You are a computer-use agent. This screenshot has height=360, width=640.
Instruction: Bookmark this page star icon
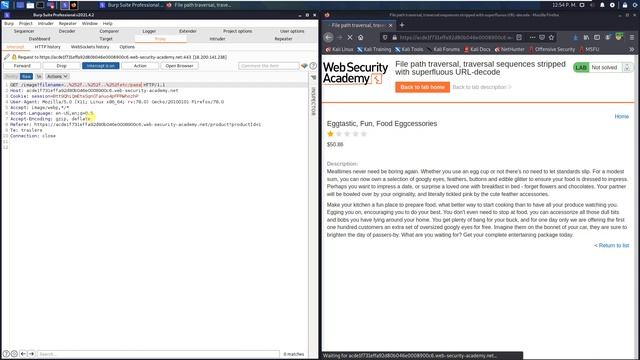551,37
